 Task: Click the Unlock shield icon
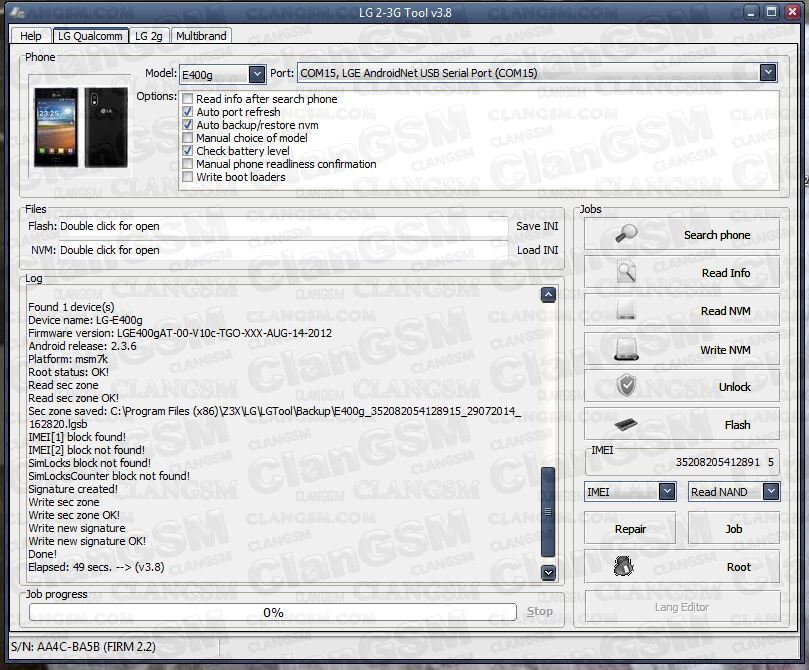pos(626,386)
